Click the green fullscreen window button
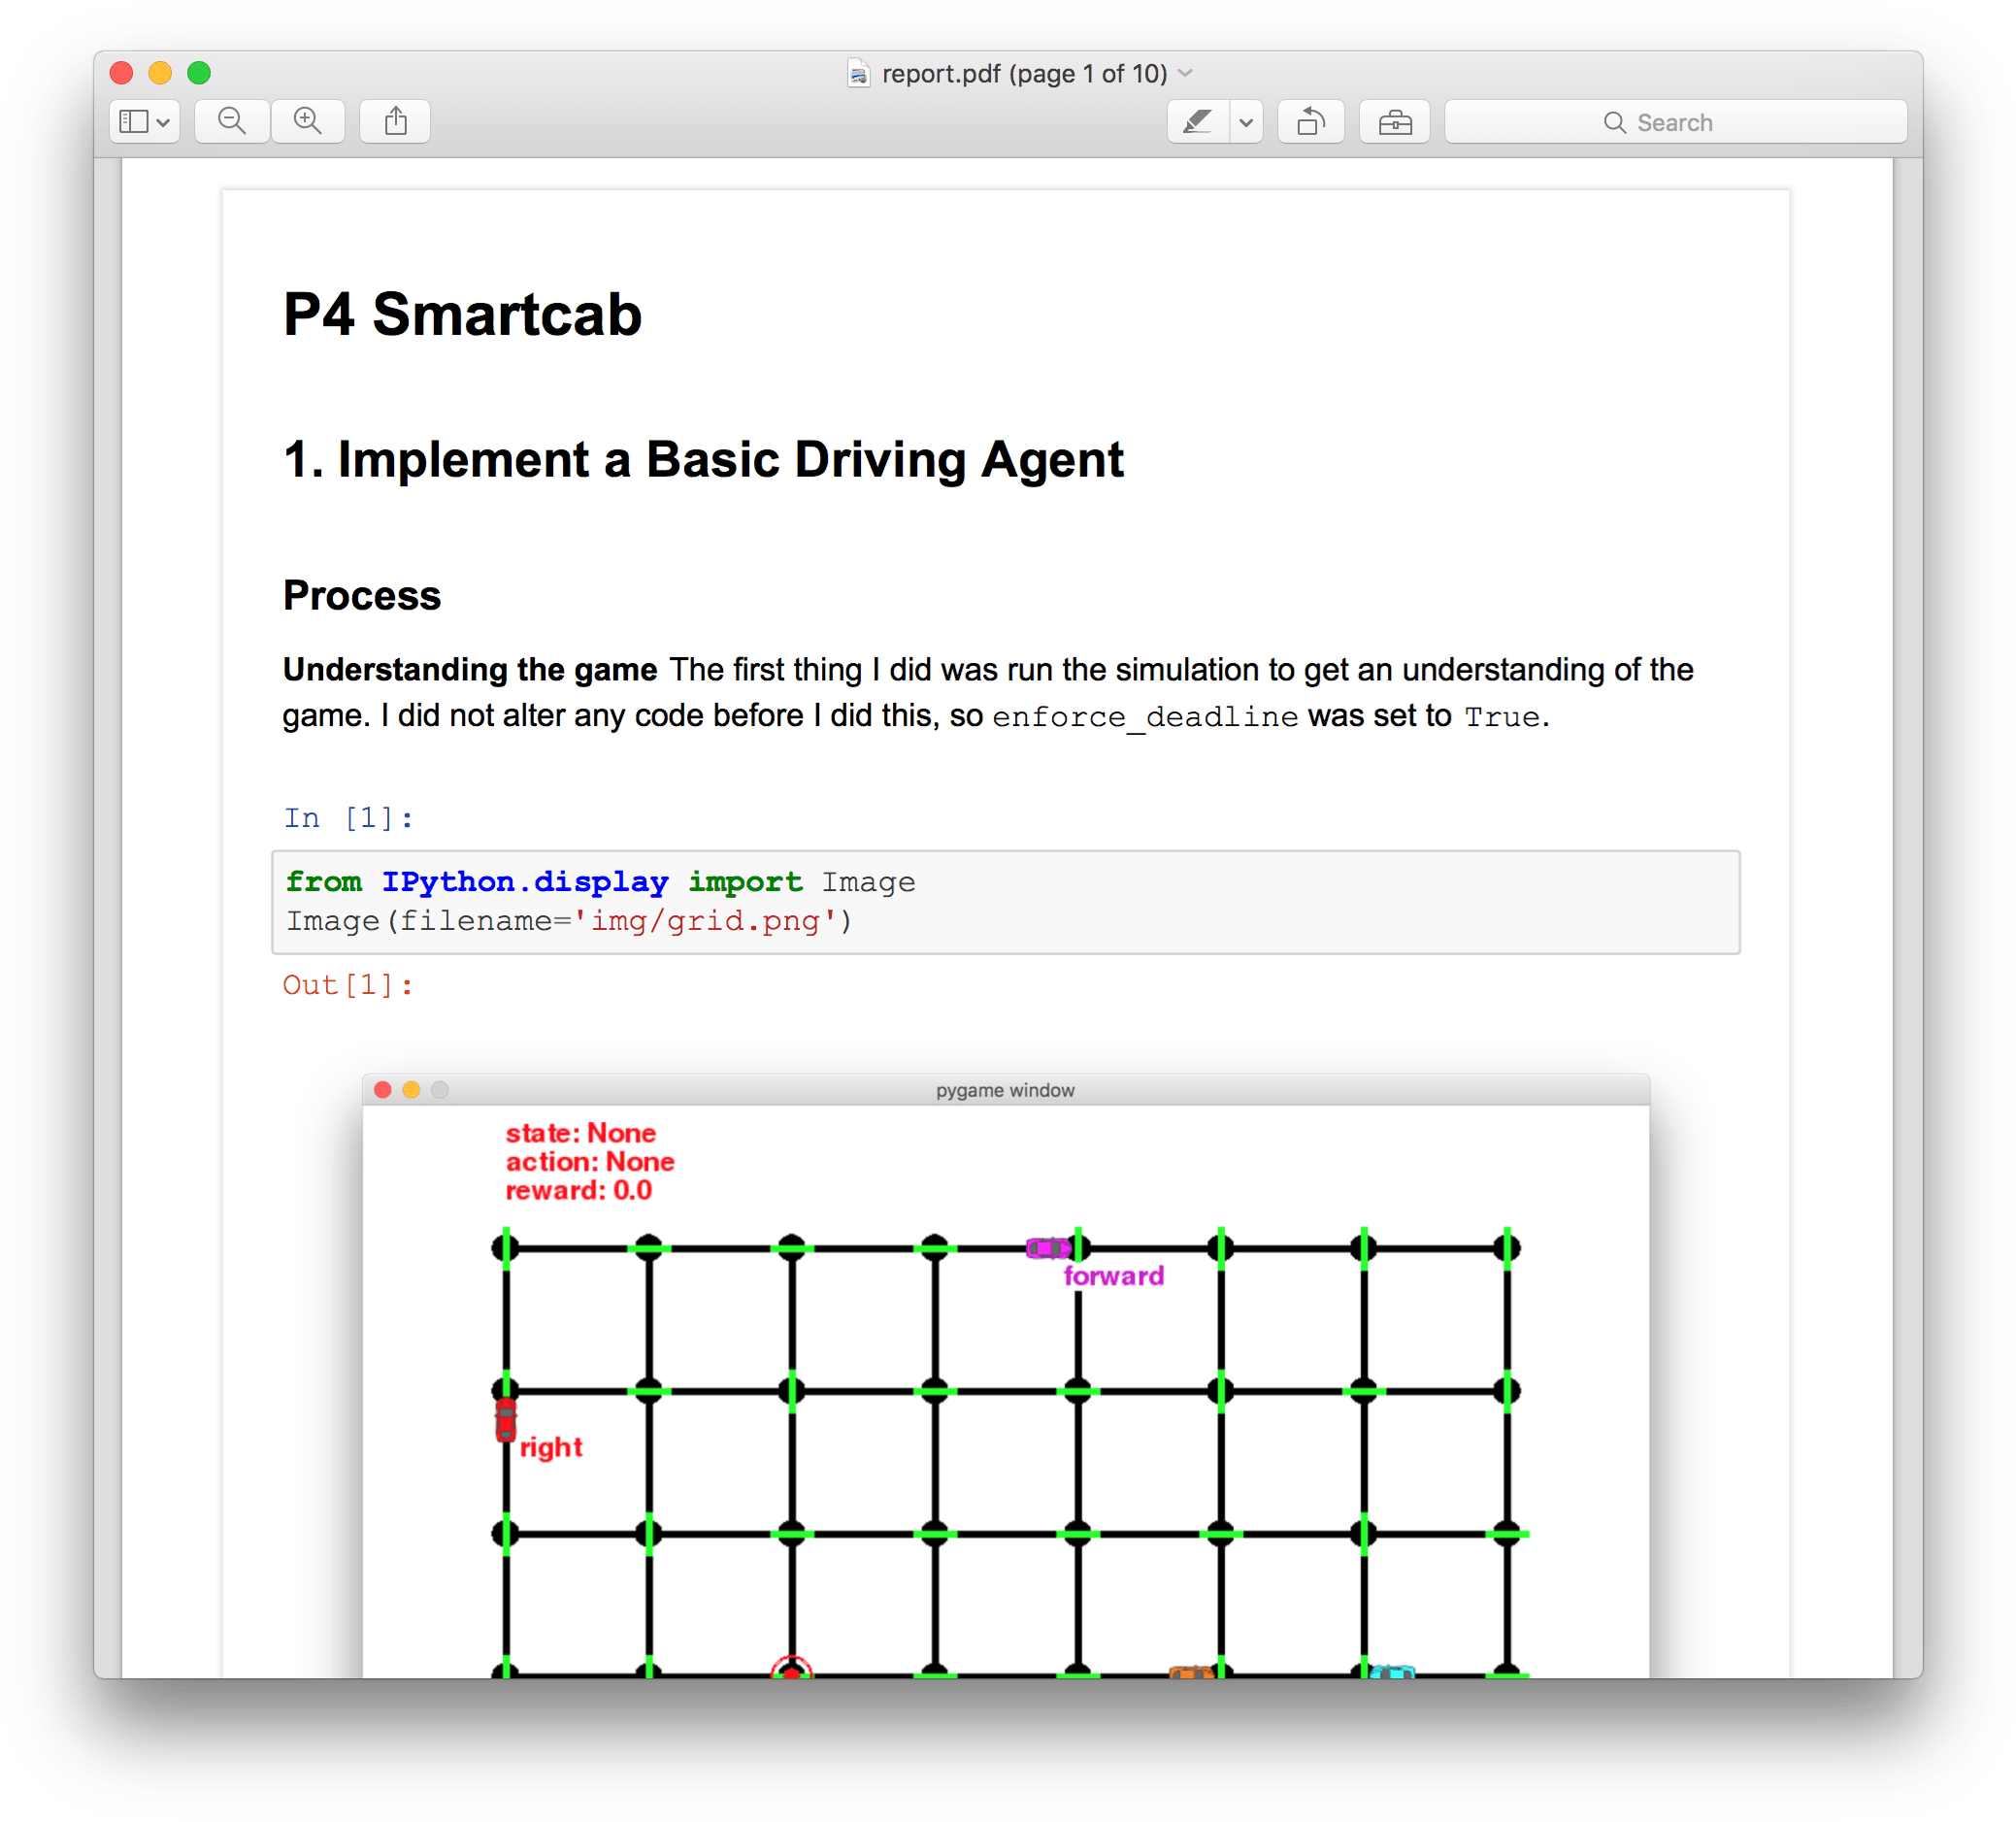Image resolution: width=2016 pixels, height=1822 pixels. 199,73
